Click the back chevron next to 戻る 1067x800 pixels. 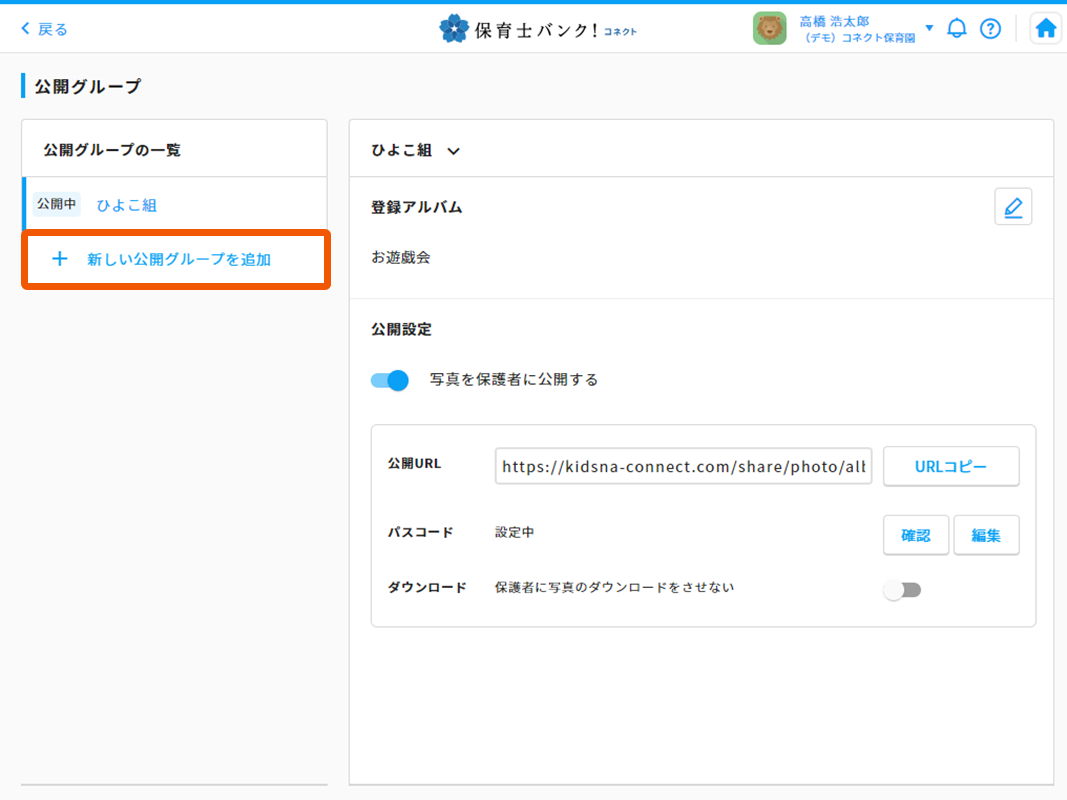27,28
